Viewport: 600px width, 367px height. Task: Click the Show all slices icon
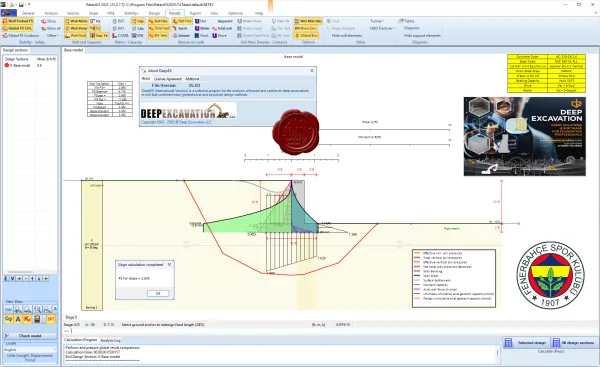pyautogui.click(x=43, y=28)
